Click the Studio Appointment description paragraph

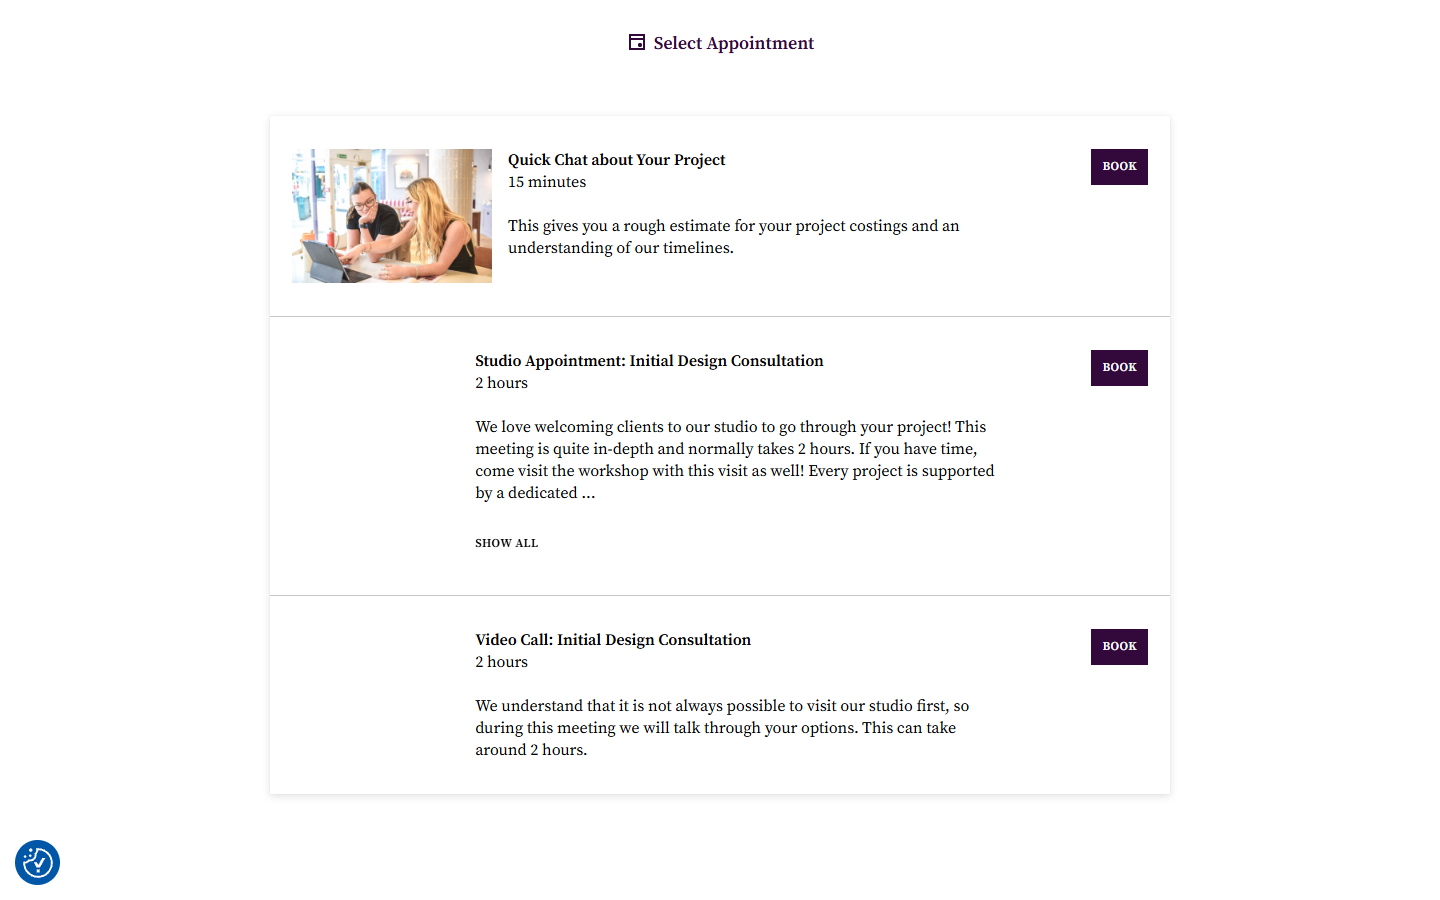coord(735,460)
